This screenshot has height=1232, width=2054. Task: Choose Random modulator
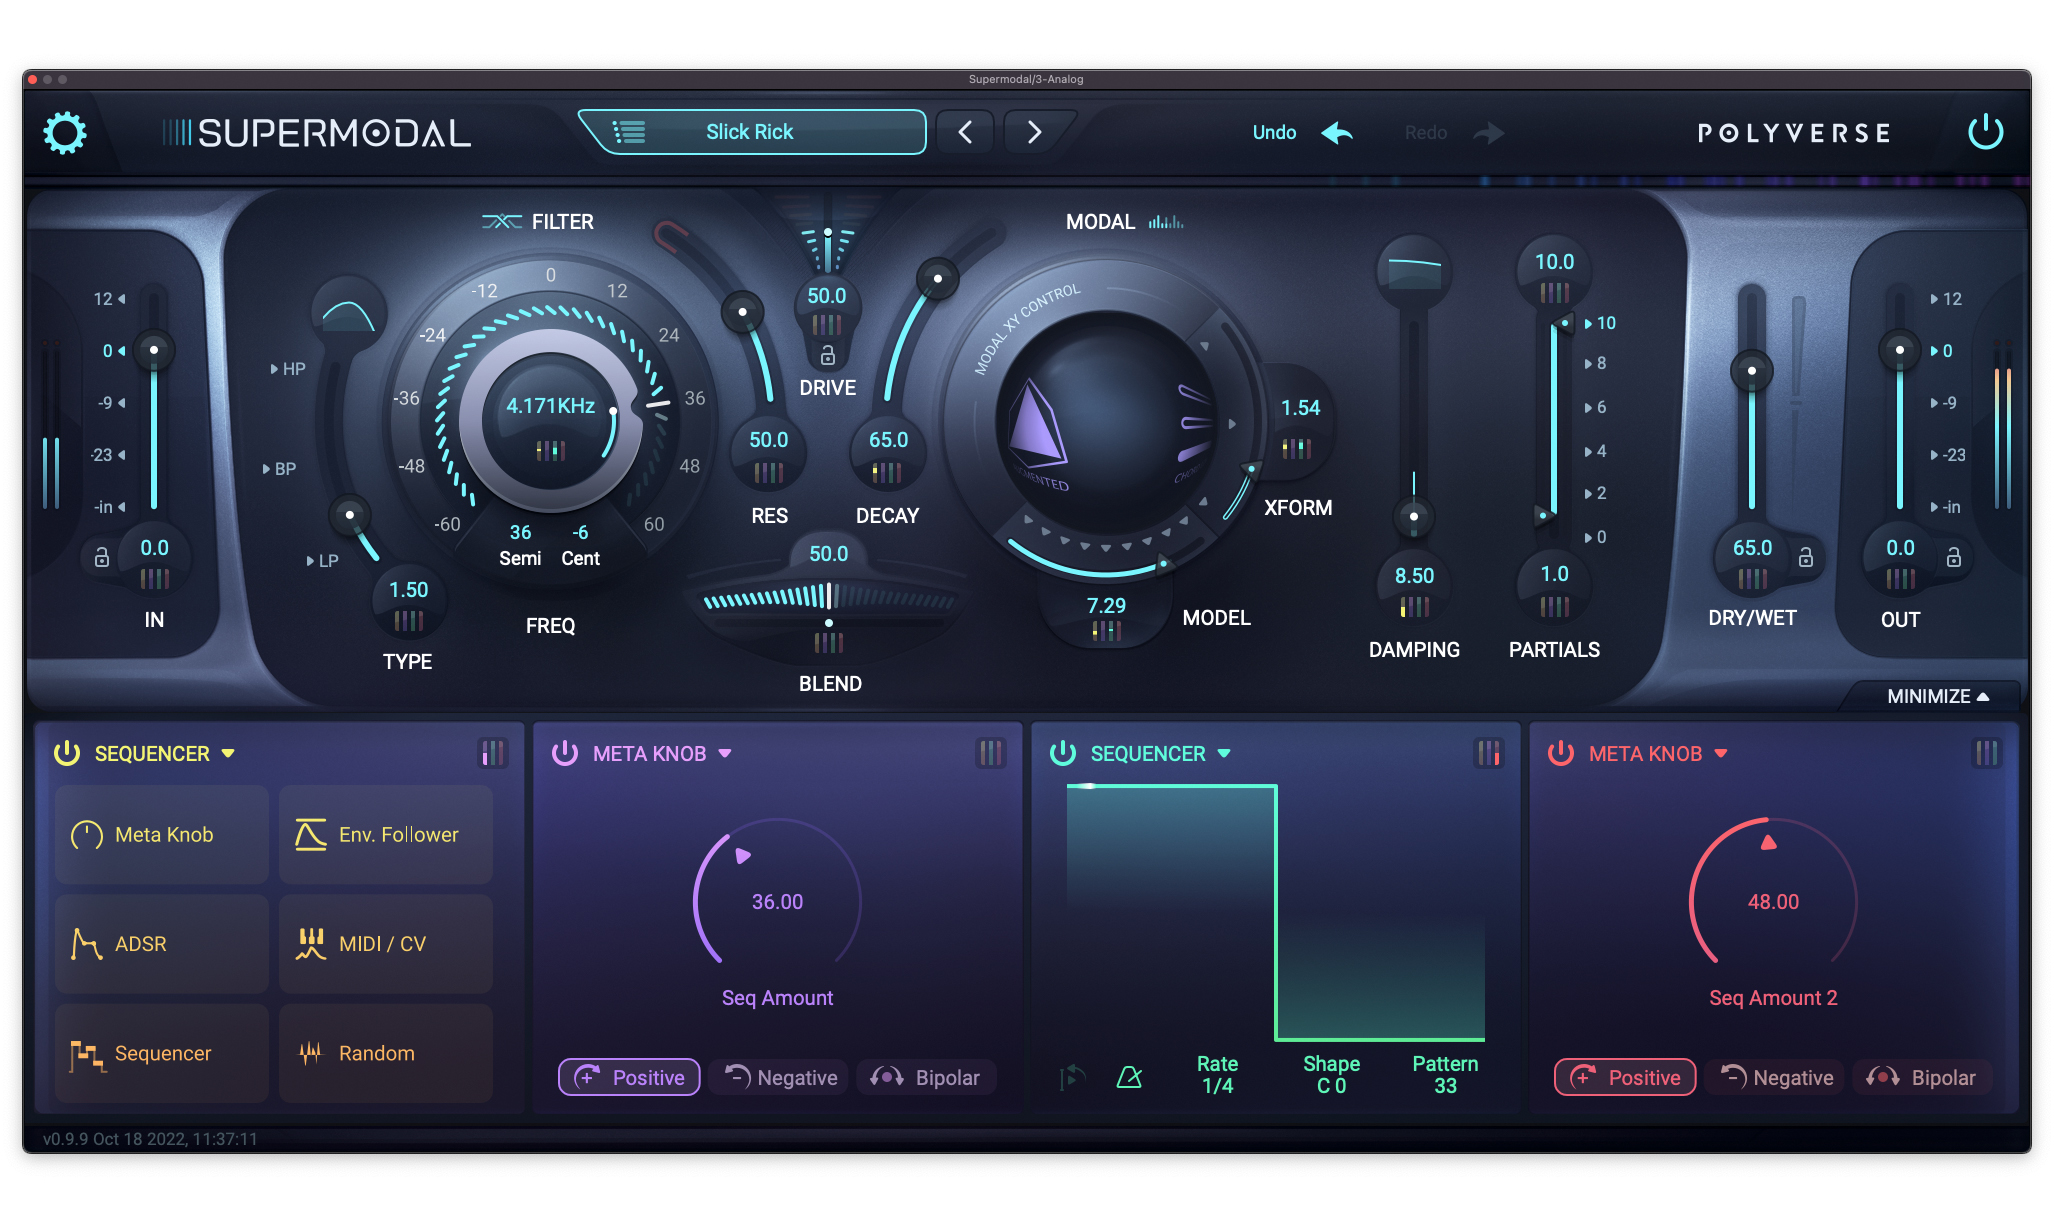coord(386,1053)
